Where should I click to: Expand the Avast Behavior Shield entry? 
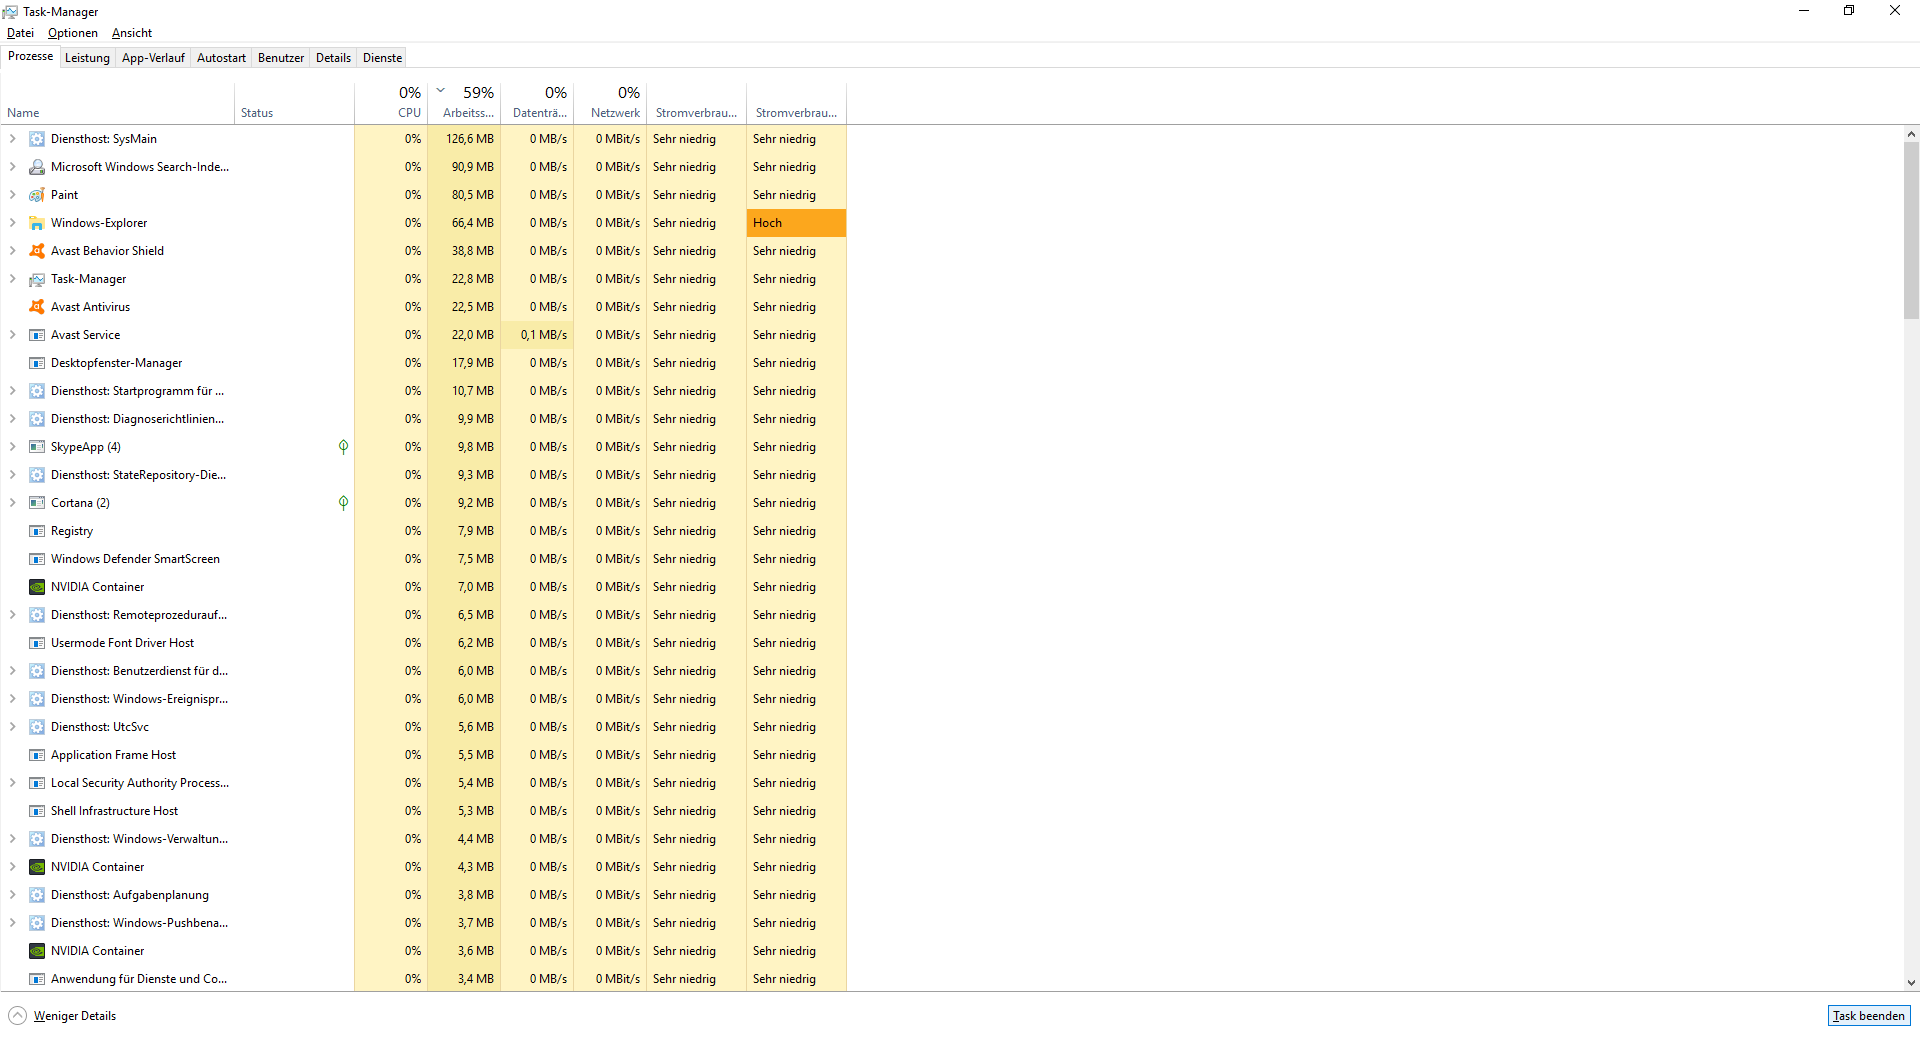point(12,251)
